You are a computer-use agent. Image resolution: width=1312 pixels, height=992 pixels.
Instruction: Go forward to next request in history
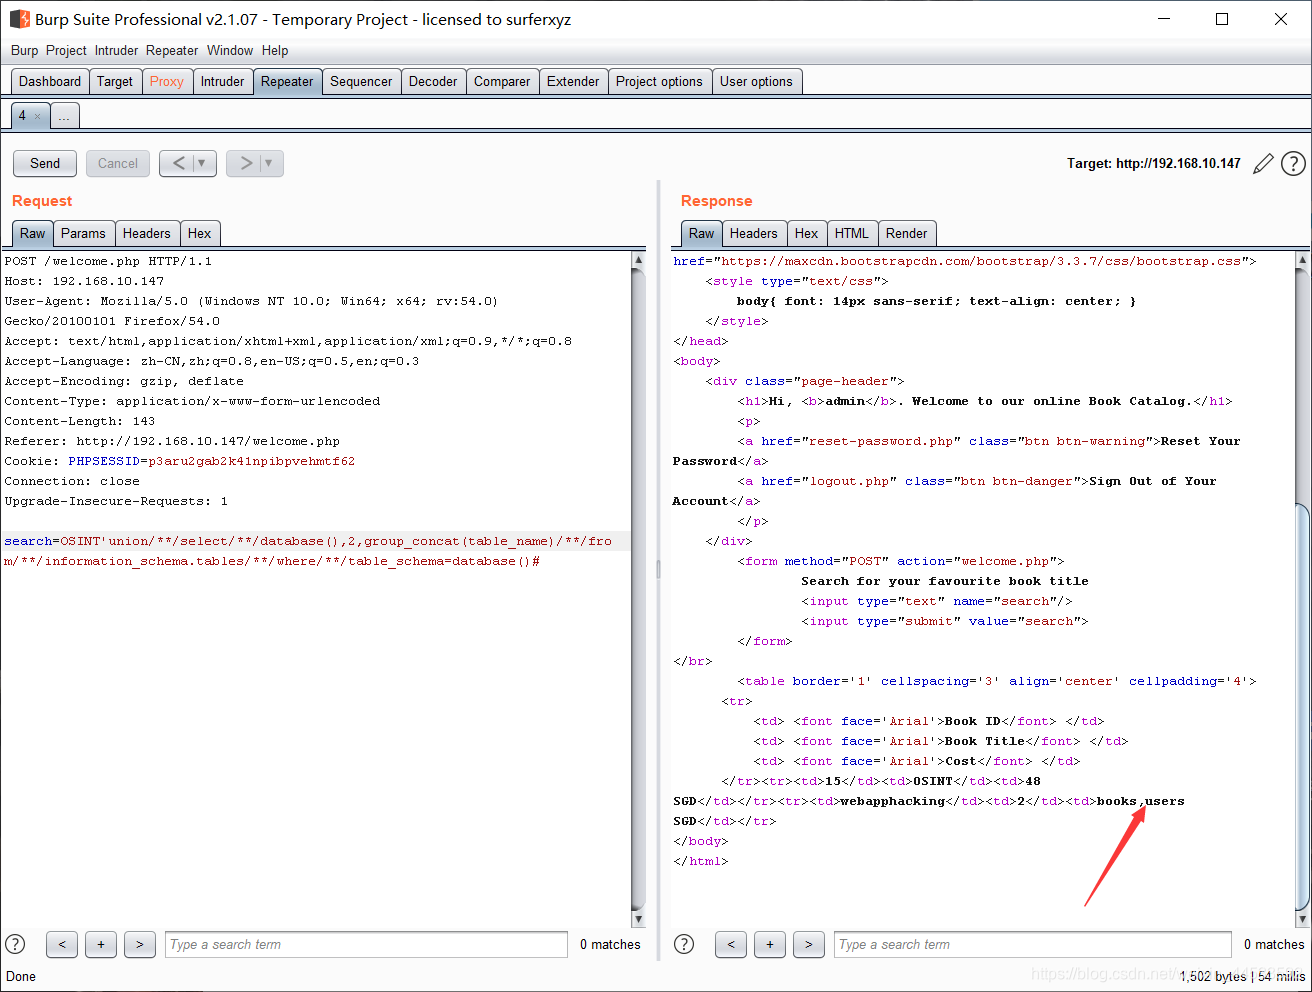pyautogui.click(x=245, y=163)
